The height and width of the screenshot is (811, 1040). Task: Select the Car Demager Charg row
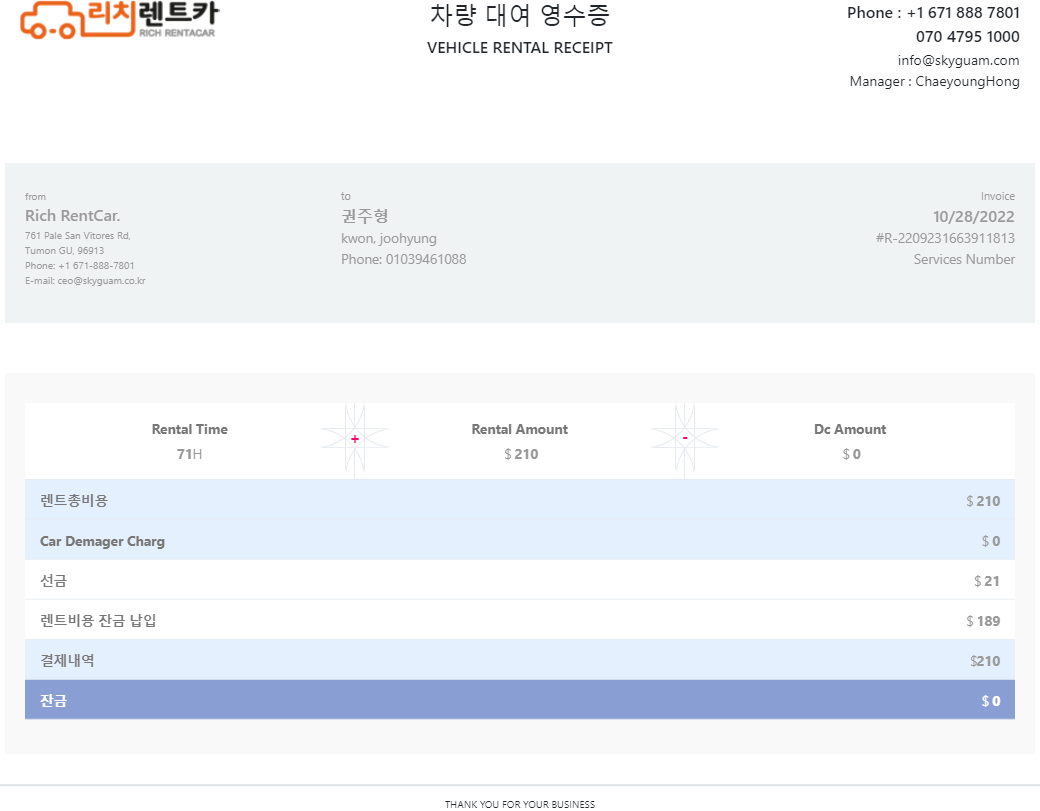coord(519,541)
